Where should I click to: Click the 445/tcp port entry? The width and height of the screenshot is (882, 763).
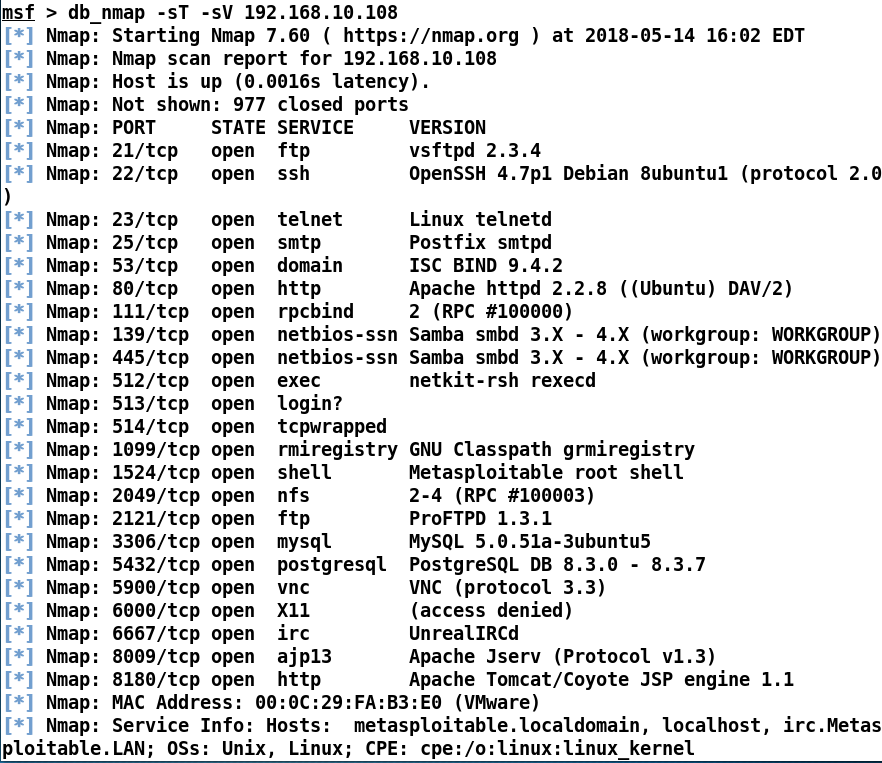coord(150,358)
